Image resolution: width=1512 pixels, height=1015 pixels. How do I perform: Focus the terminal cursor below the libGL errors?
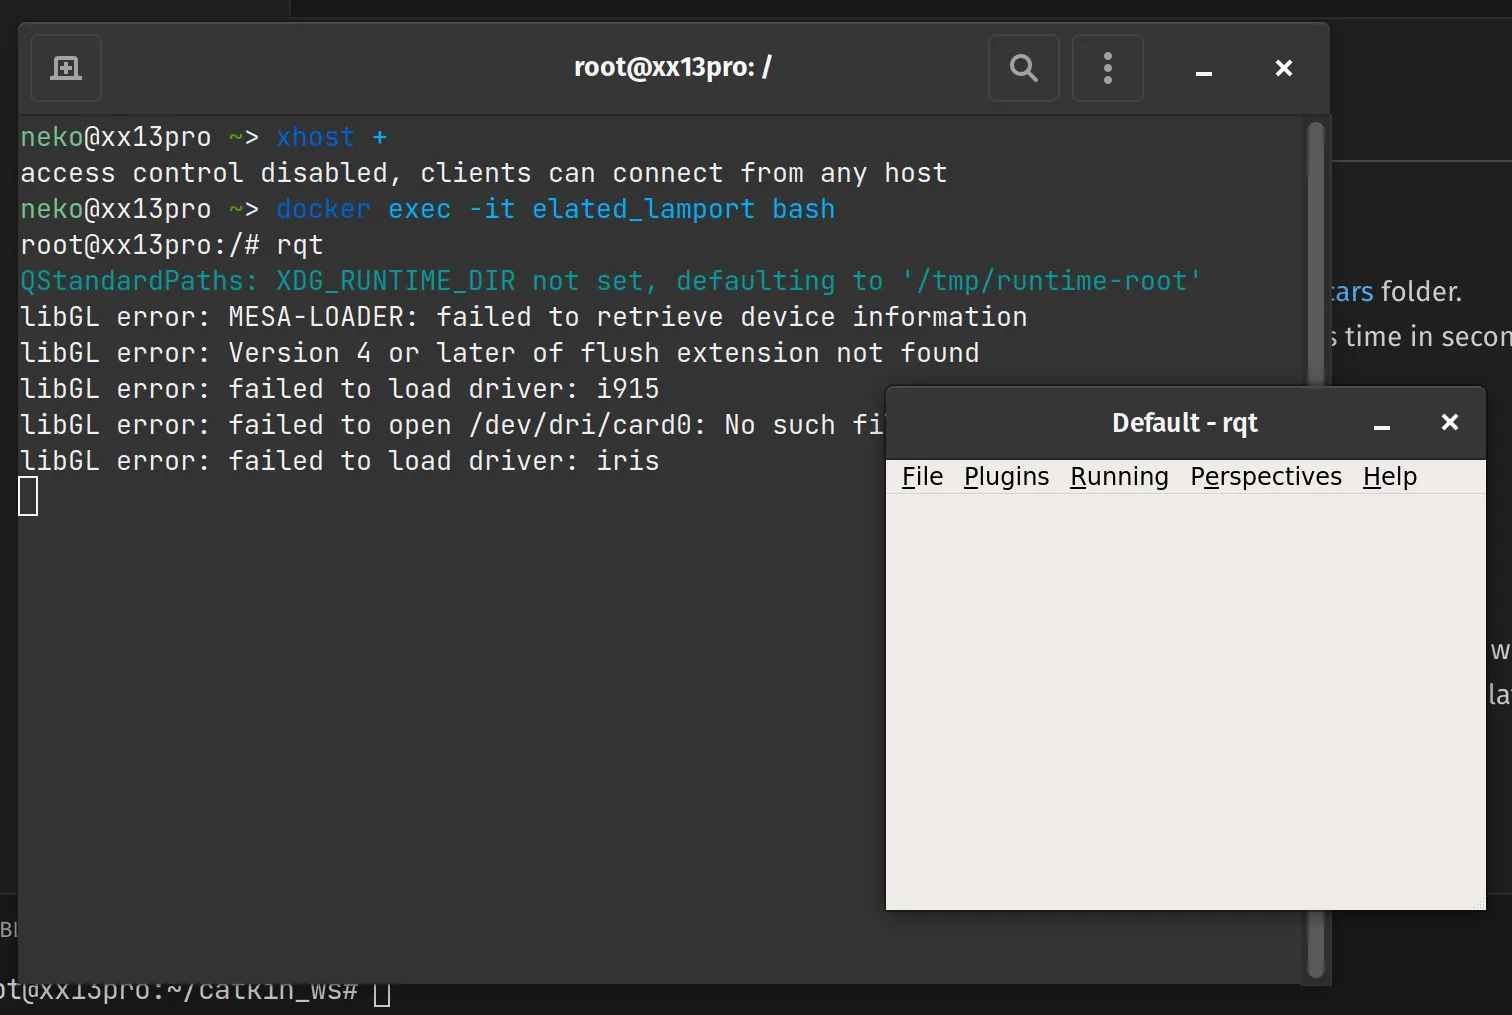tap(29, 496)
